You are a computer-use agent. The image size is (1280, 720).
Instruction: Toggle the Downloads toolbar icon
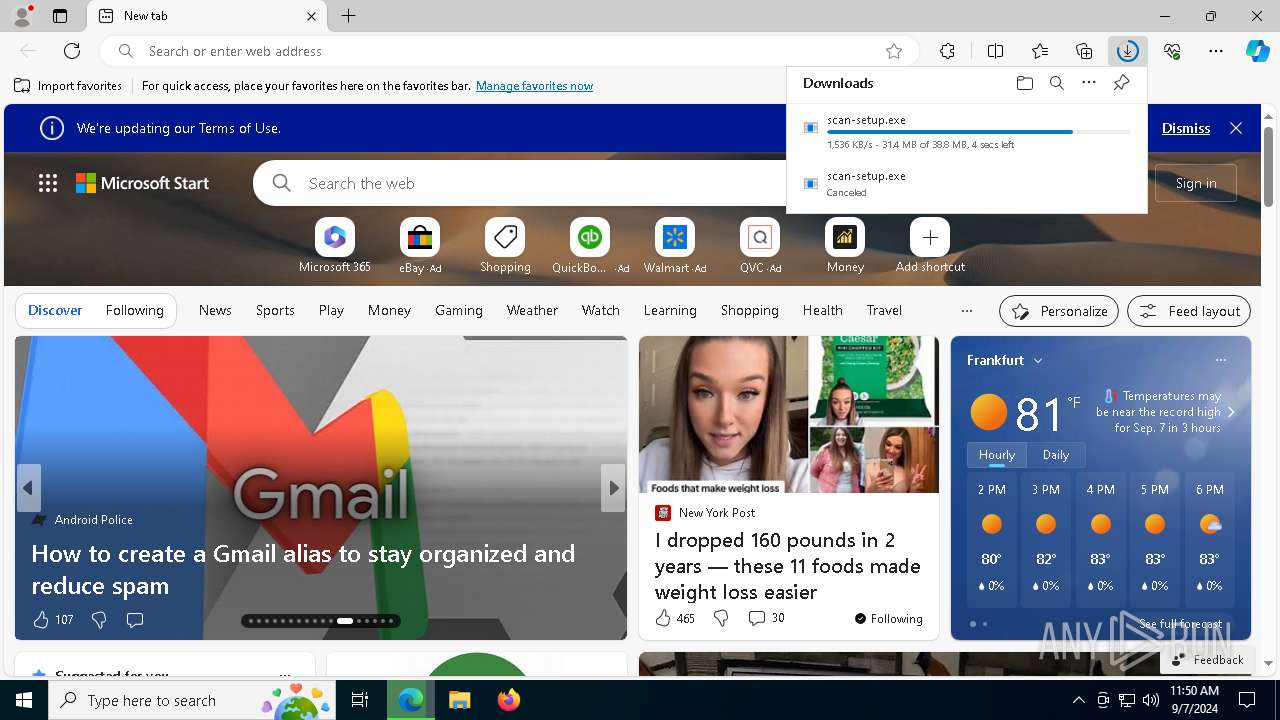[x=1127, y=51]
